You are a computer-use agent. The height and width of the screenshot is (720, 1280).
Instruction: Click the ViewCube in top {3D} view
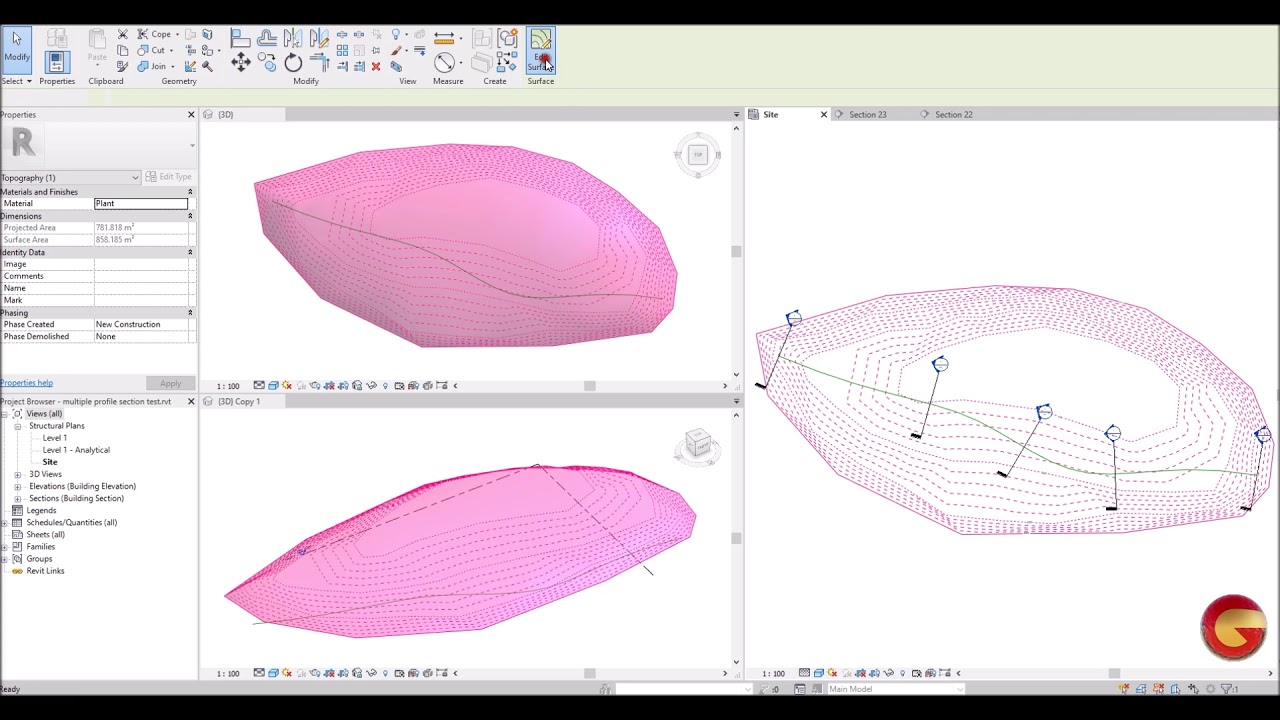[698, 155]
